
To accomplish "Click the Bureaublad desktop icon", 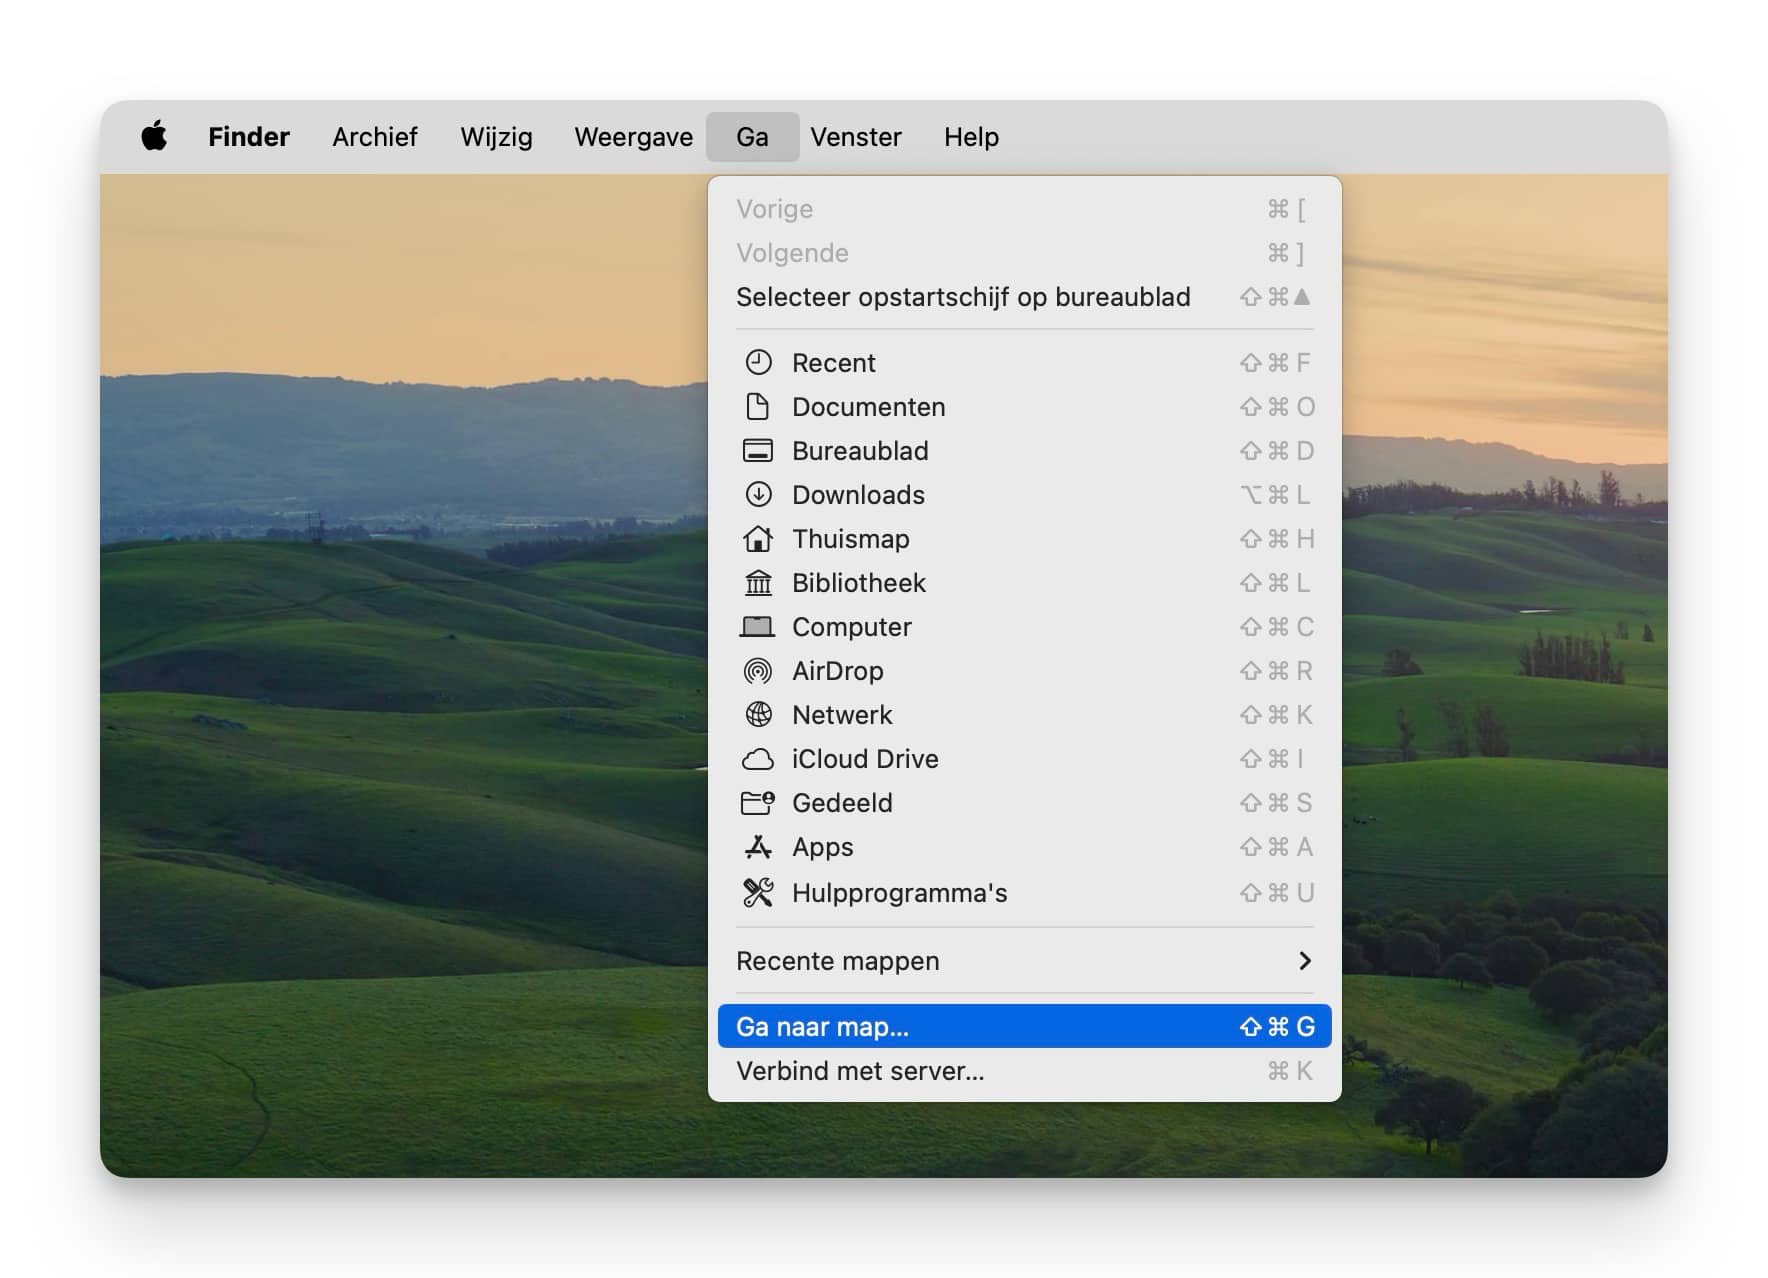I will click(x=758, y=450).
